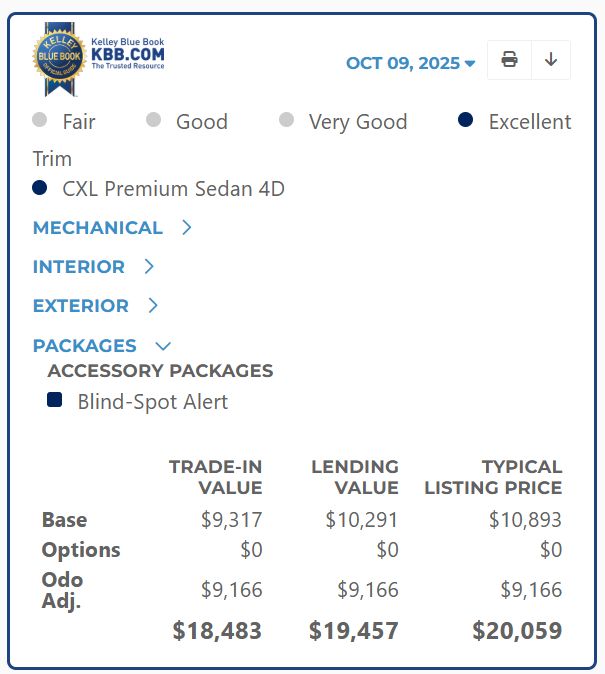The height and width of the screenshot is (674, 605).
Task: Toggle the Blind-Spot Alert checkbox
Action: point(55,401)
